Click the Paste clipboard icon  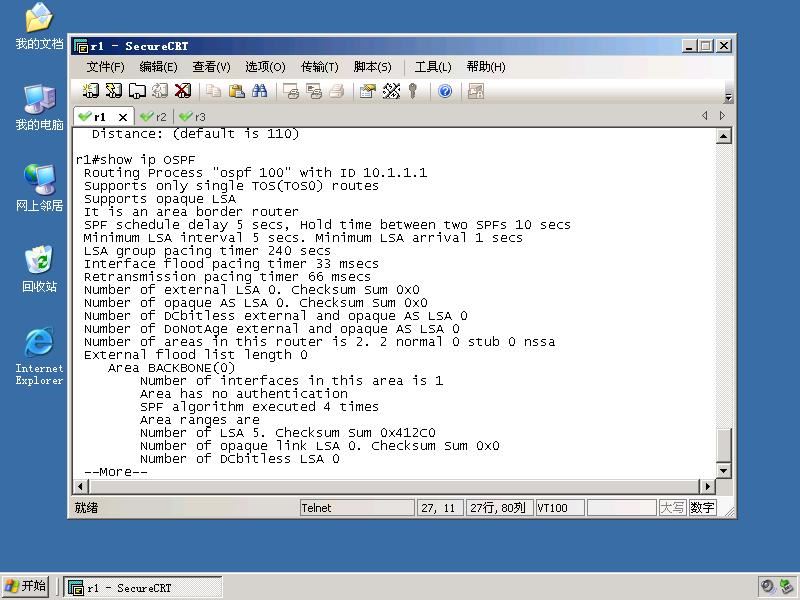pyautogui.click(x=236, y=91)
